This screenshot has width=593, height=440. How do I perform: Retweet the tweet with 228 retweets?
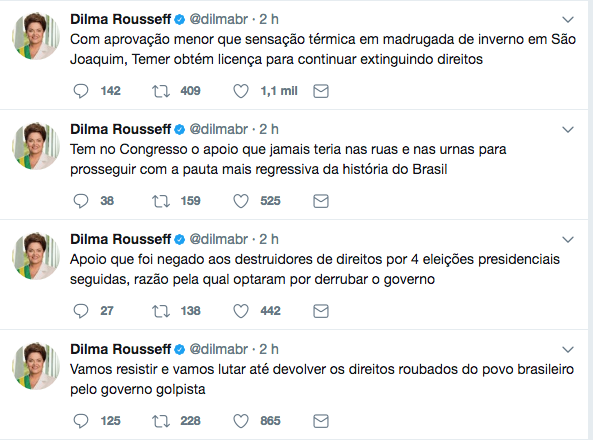click(161, 421)
